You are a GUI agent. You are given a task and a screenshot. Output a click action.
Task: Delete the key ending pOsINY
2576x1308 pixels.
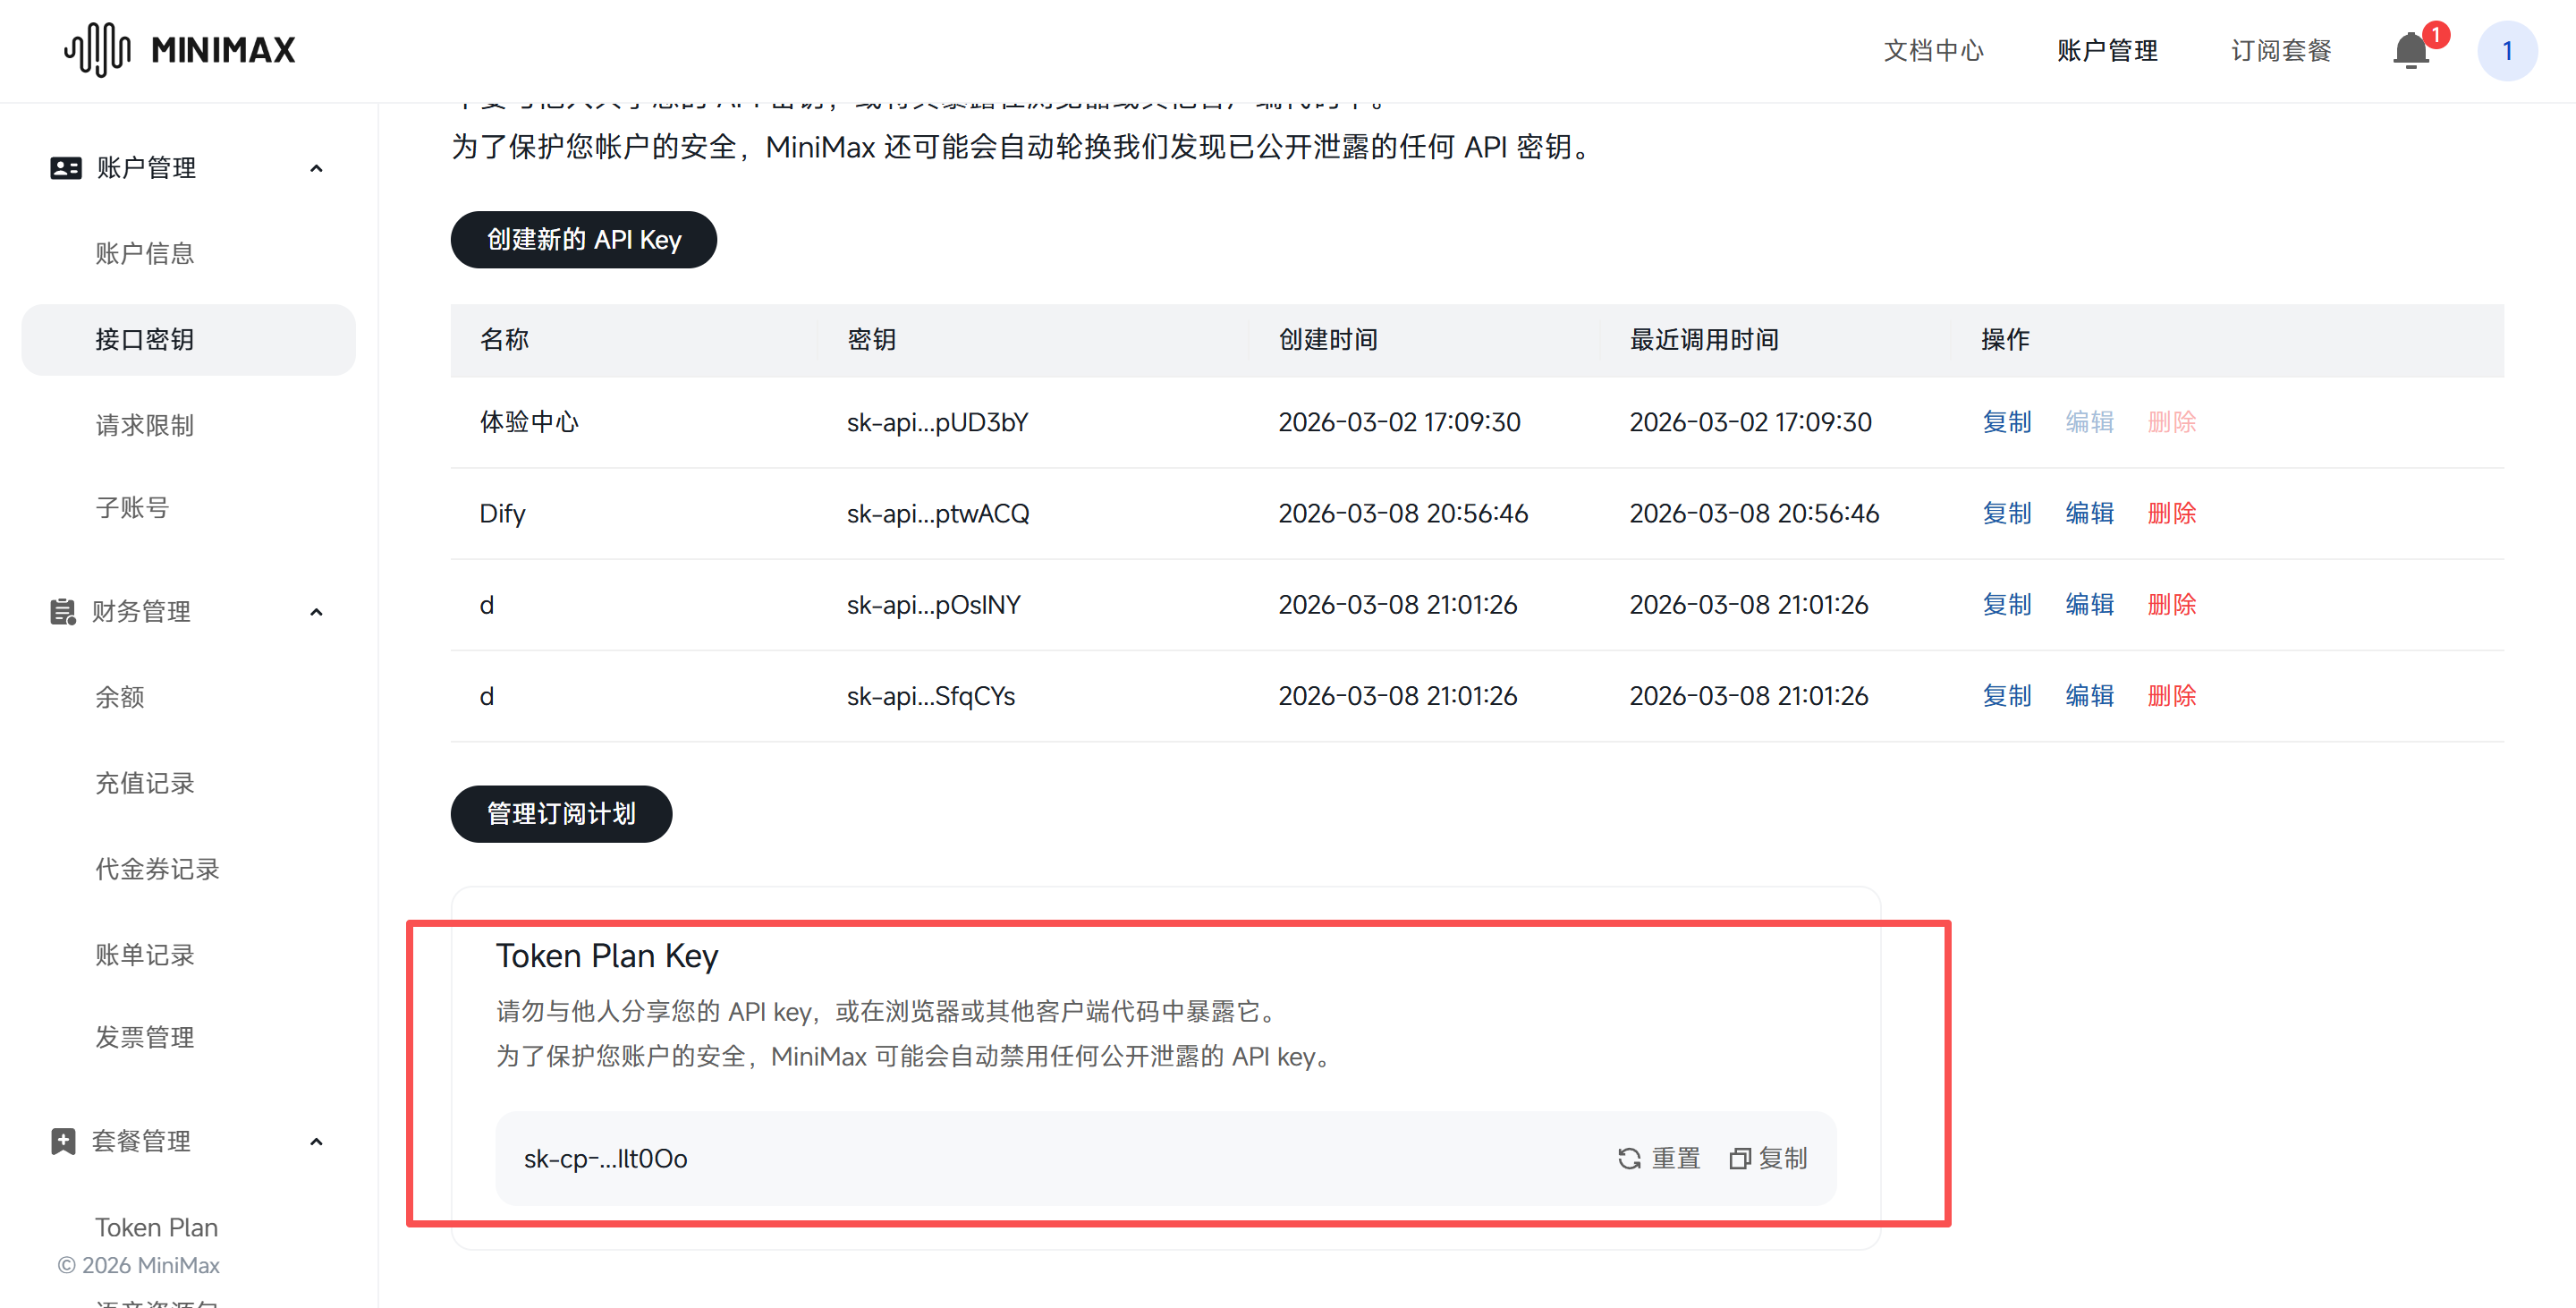(x=2171, y=604)
